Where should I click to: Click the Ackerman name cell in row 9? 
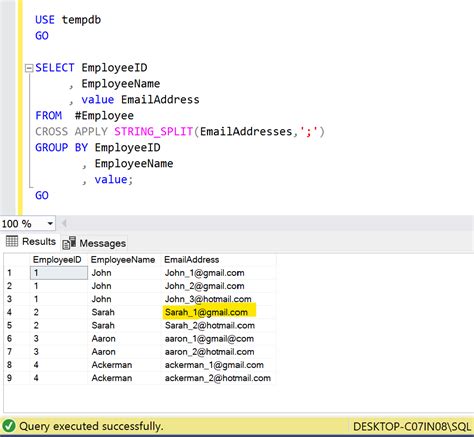click(x=125, y=378)
